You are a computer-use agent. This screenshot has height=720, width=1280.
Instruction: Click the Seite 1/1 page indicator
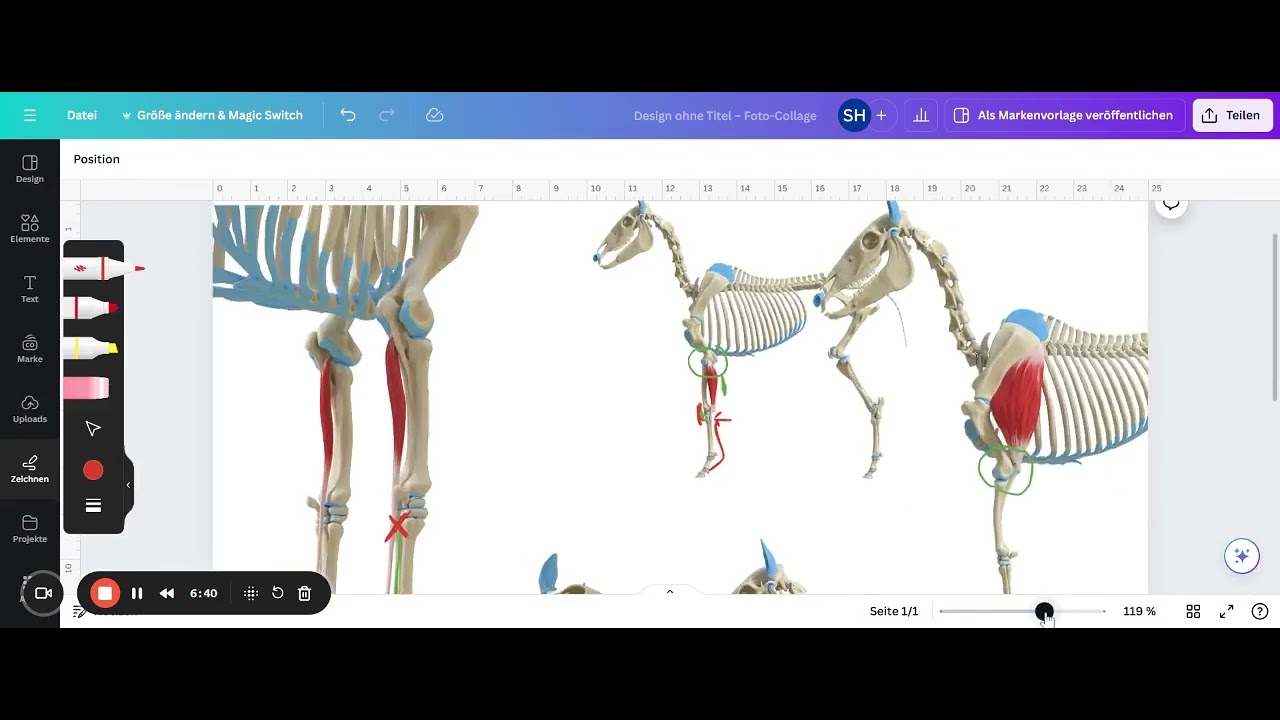[894, 611]
